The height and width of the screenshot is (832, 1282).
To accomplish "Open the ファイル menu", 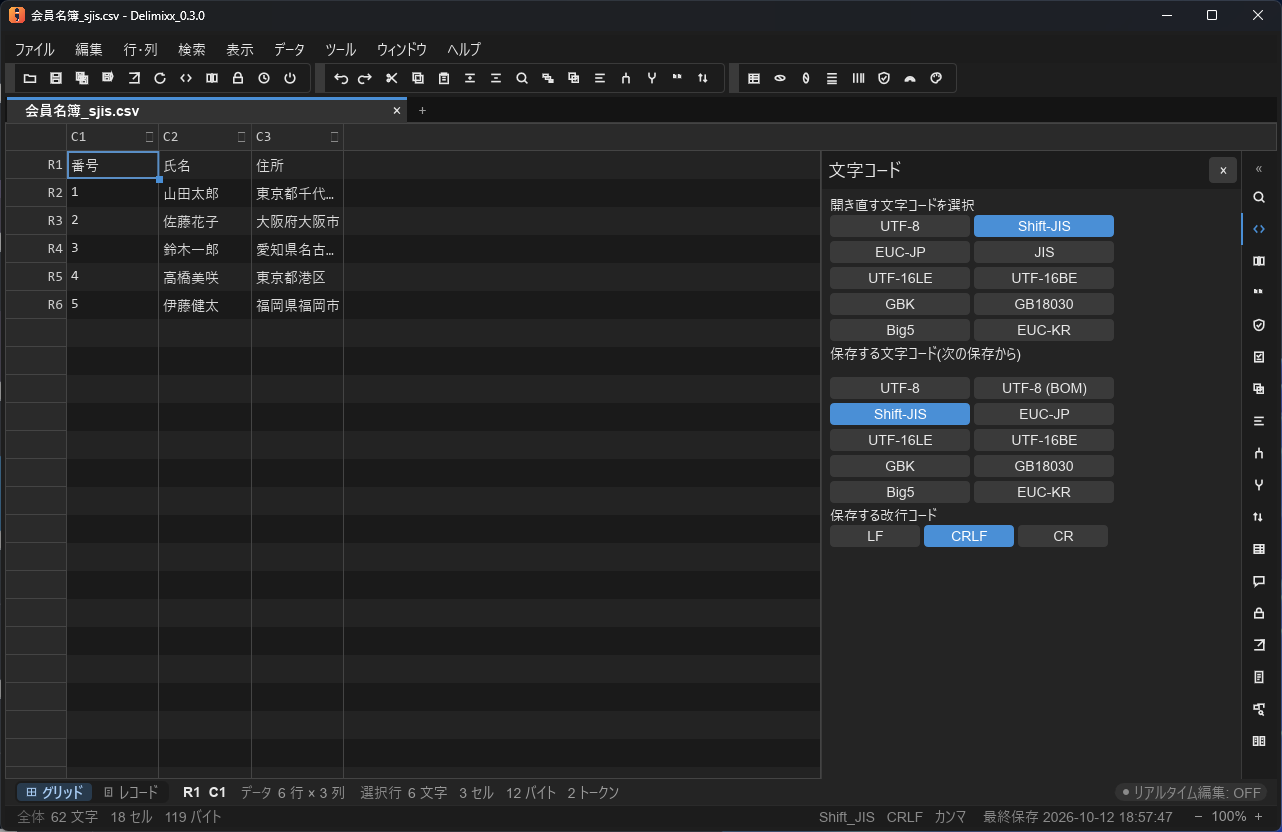I will 34,49.
